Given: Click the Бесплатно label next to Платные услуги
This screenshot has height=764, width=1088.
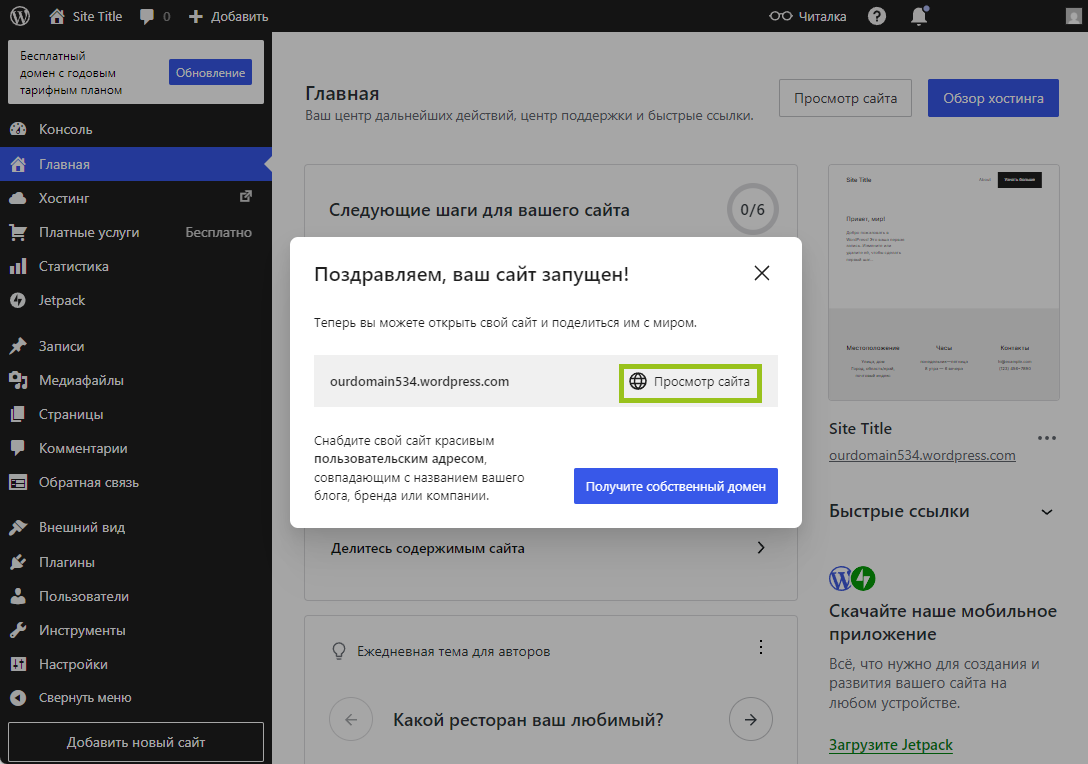Looking at the screenshot, I should (x=219, y=232).
